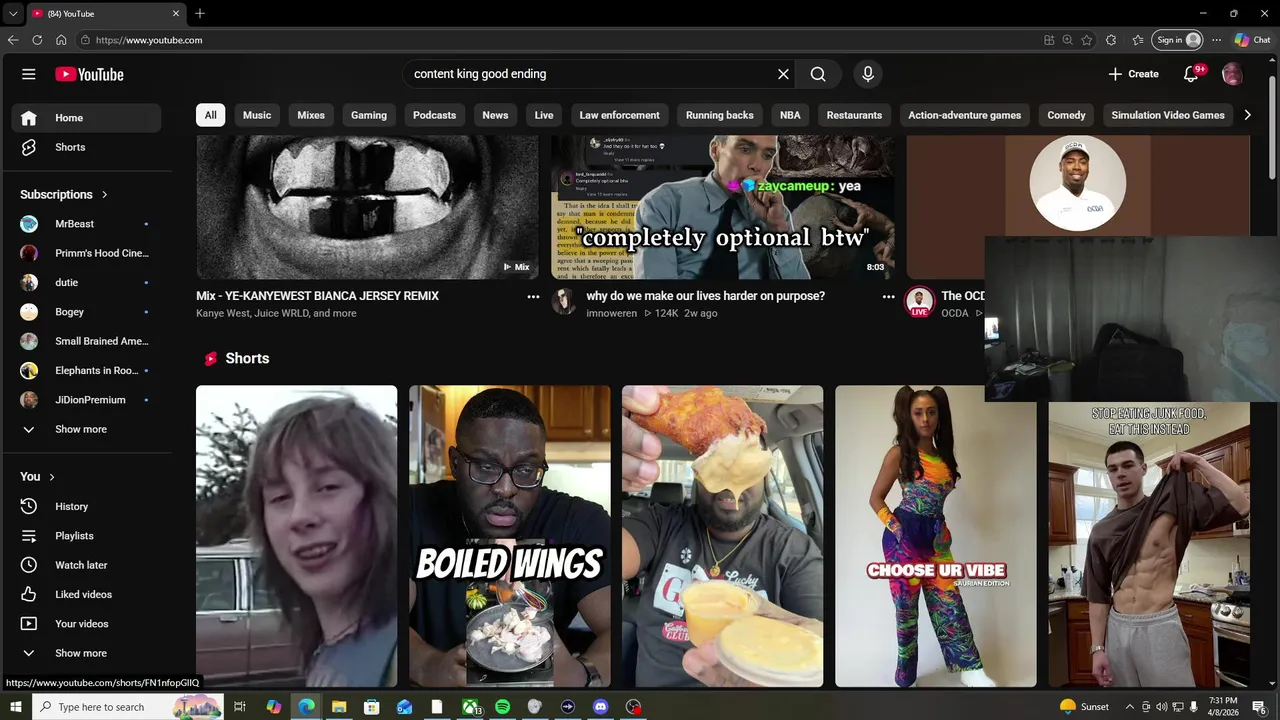This screenshot has height=720, width=1280.
Task: Open the JiDionPremium subscription
Action: point(86,400)
